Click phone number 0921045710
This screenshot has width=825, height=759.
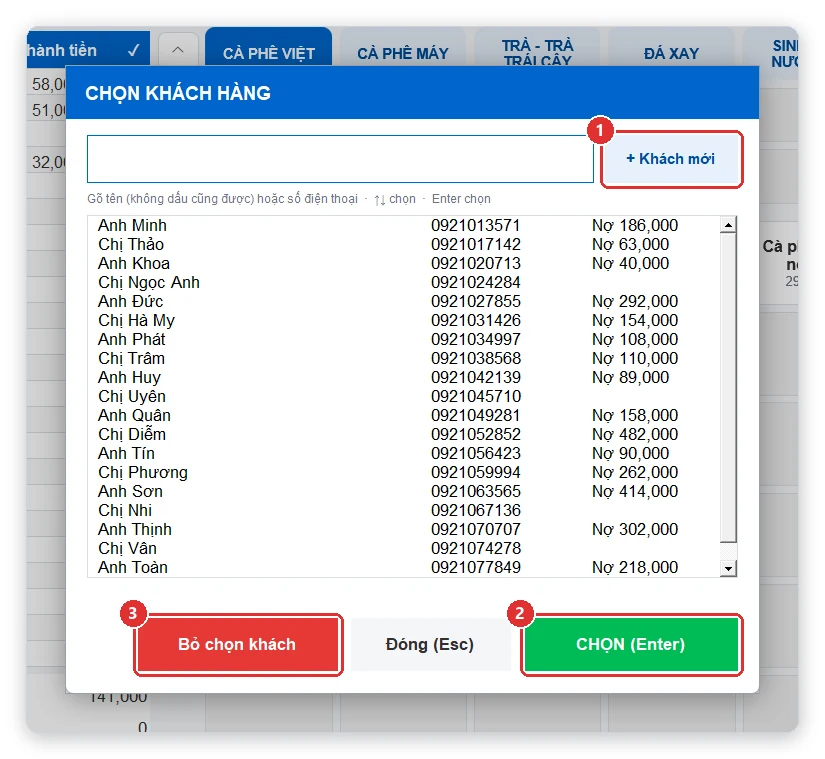[x=476, y=396]
